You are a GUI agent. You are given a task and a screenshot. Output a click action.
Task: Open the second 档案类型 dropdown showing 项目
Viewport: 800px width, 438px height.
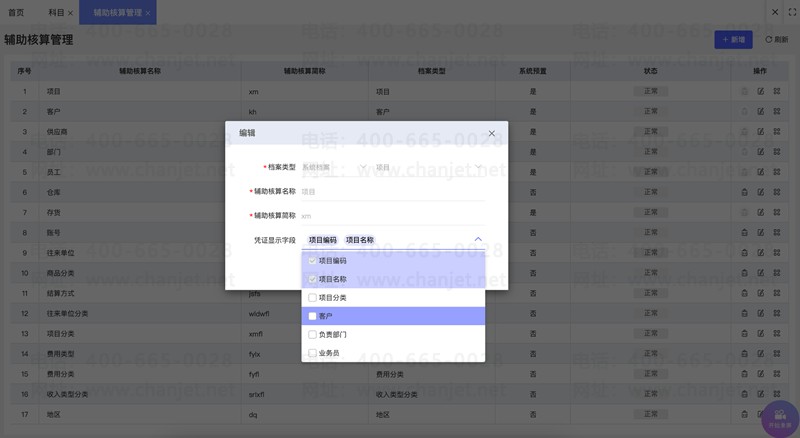click(x=429, y=167)
